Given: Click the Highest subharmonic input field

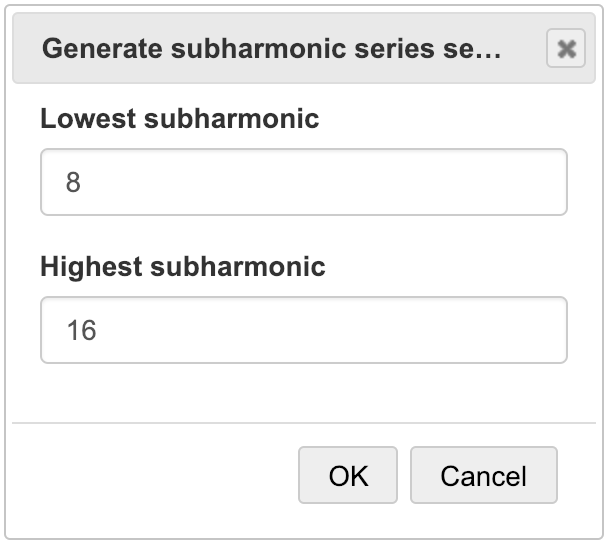Looking at the screenshot, I should coord(303,330).
